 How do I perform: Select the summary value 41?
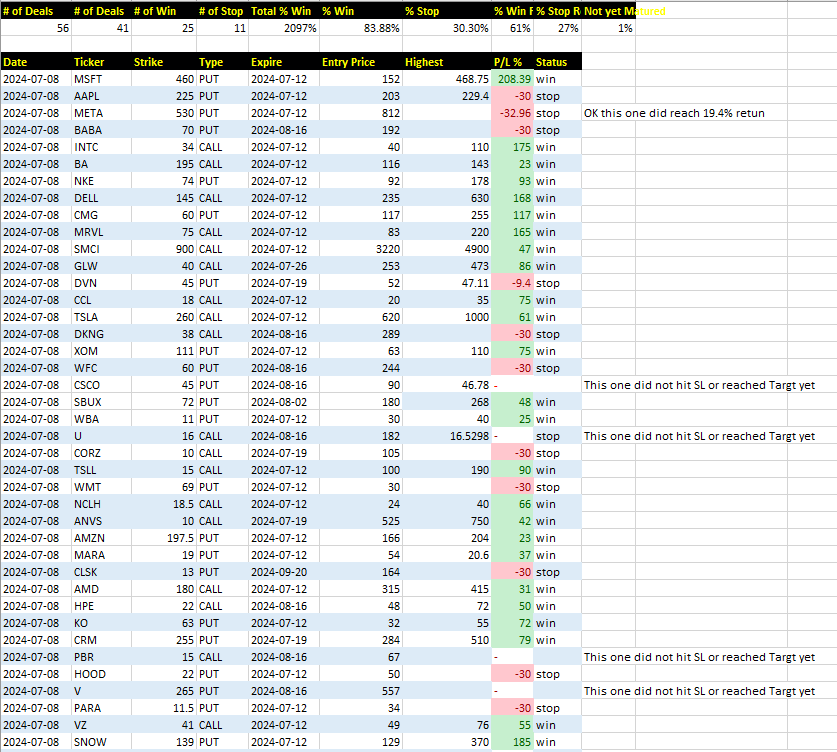click(101, 28)
